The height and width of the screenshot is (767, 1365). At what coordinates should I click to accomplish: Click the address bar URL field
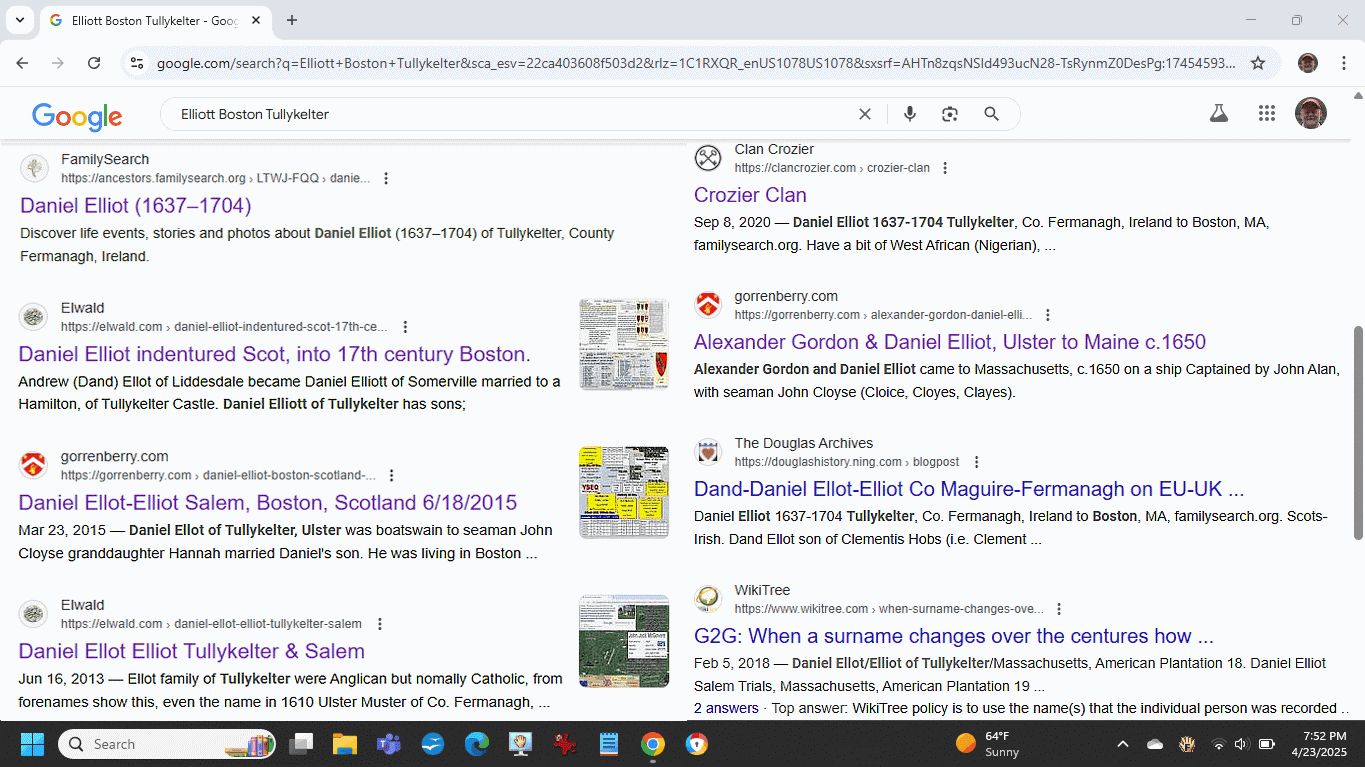pyautogui.click(x=695, y=63)
